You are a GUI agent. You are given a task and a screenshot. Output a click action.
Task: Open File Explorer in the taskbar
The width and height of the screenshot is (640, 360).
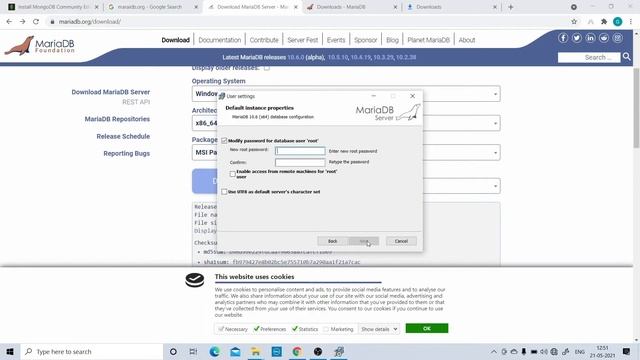click(x=256, y=351)
